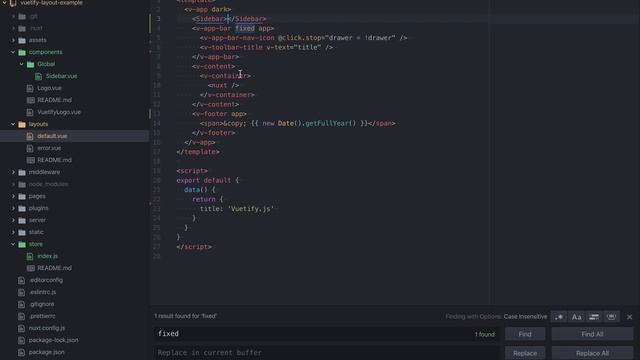This screenshot has width=640, height=360.
Task: Click the package.json file icon
Action: click(x=22, y=352)
